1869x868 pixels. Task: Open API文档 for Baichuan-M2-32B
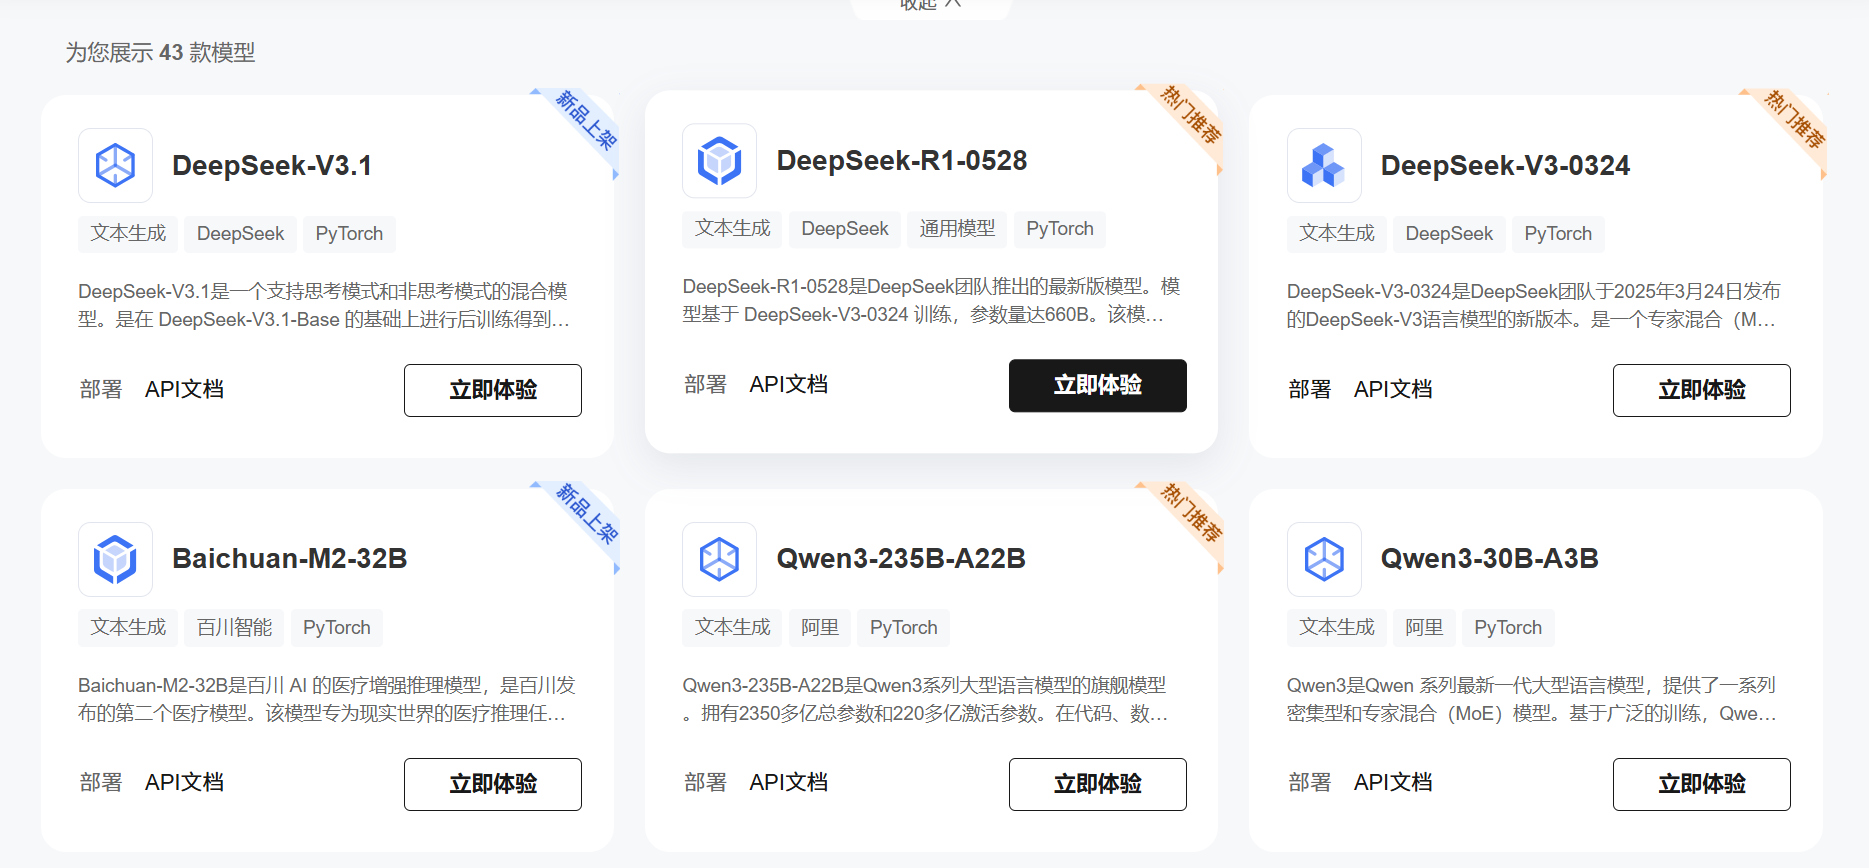pos(184,782)
